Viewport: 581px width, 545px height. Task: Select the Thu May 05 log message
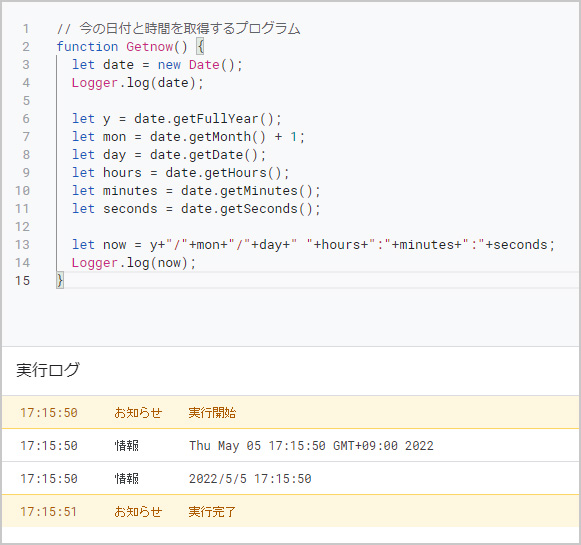[x=311, y=445]
